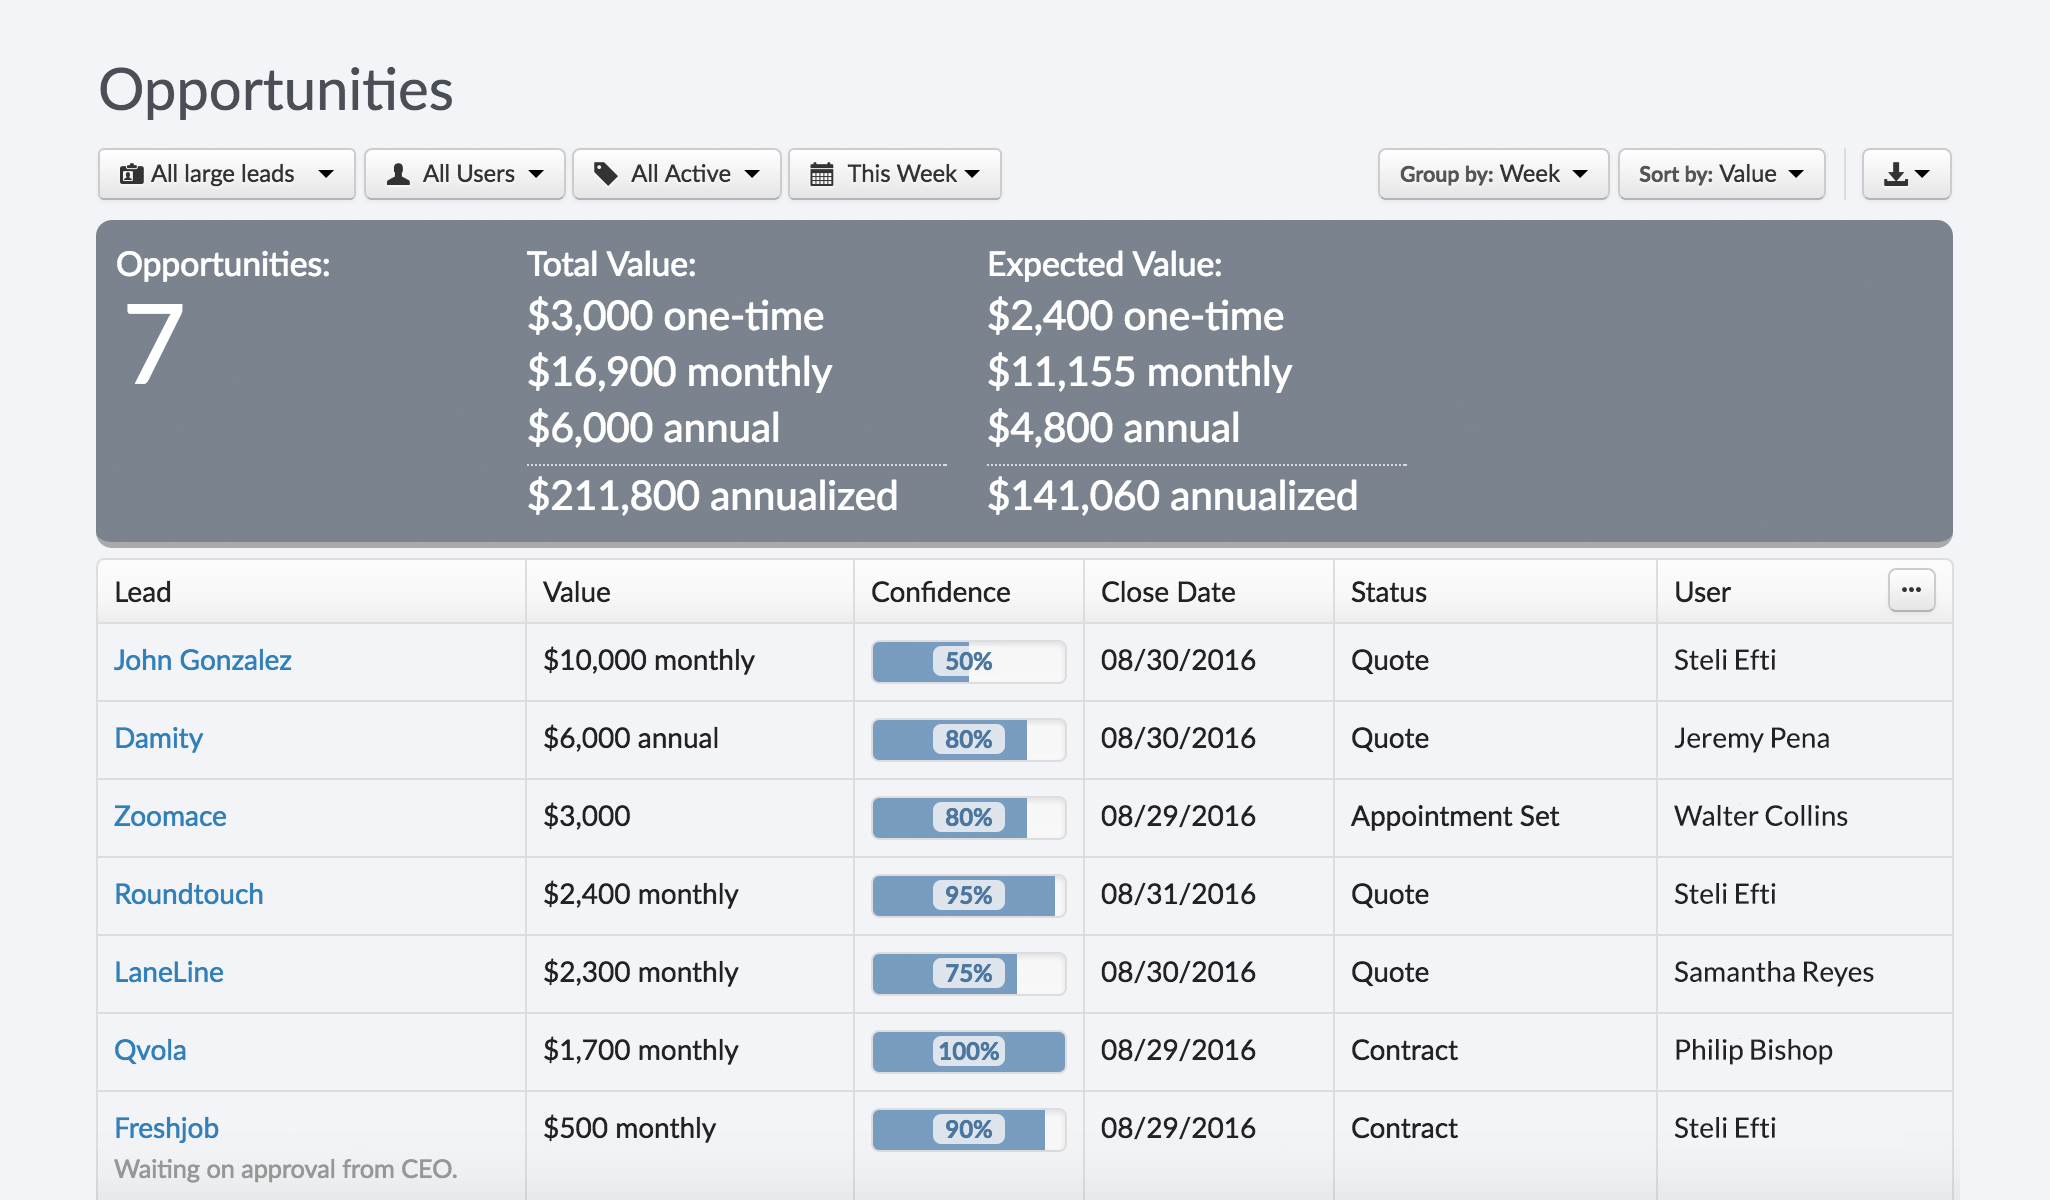
Task: Click the calendar icon in This Week filter
Action: tap(821, 174)
